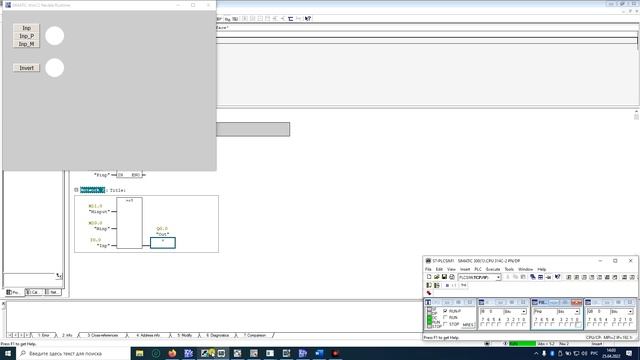Click first icon of PLCSIM second toolbar row

point(429,285)
